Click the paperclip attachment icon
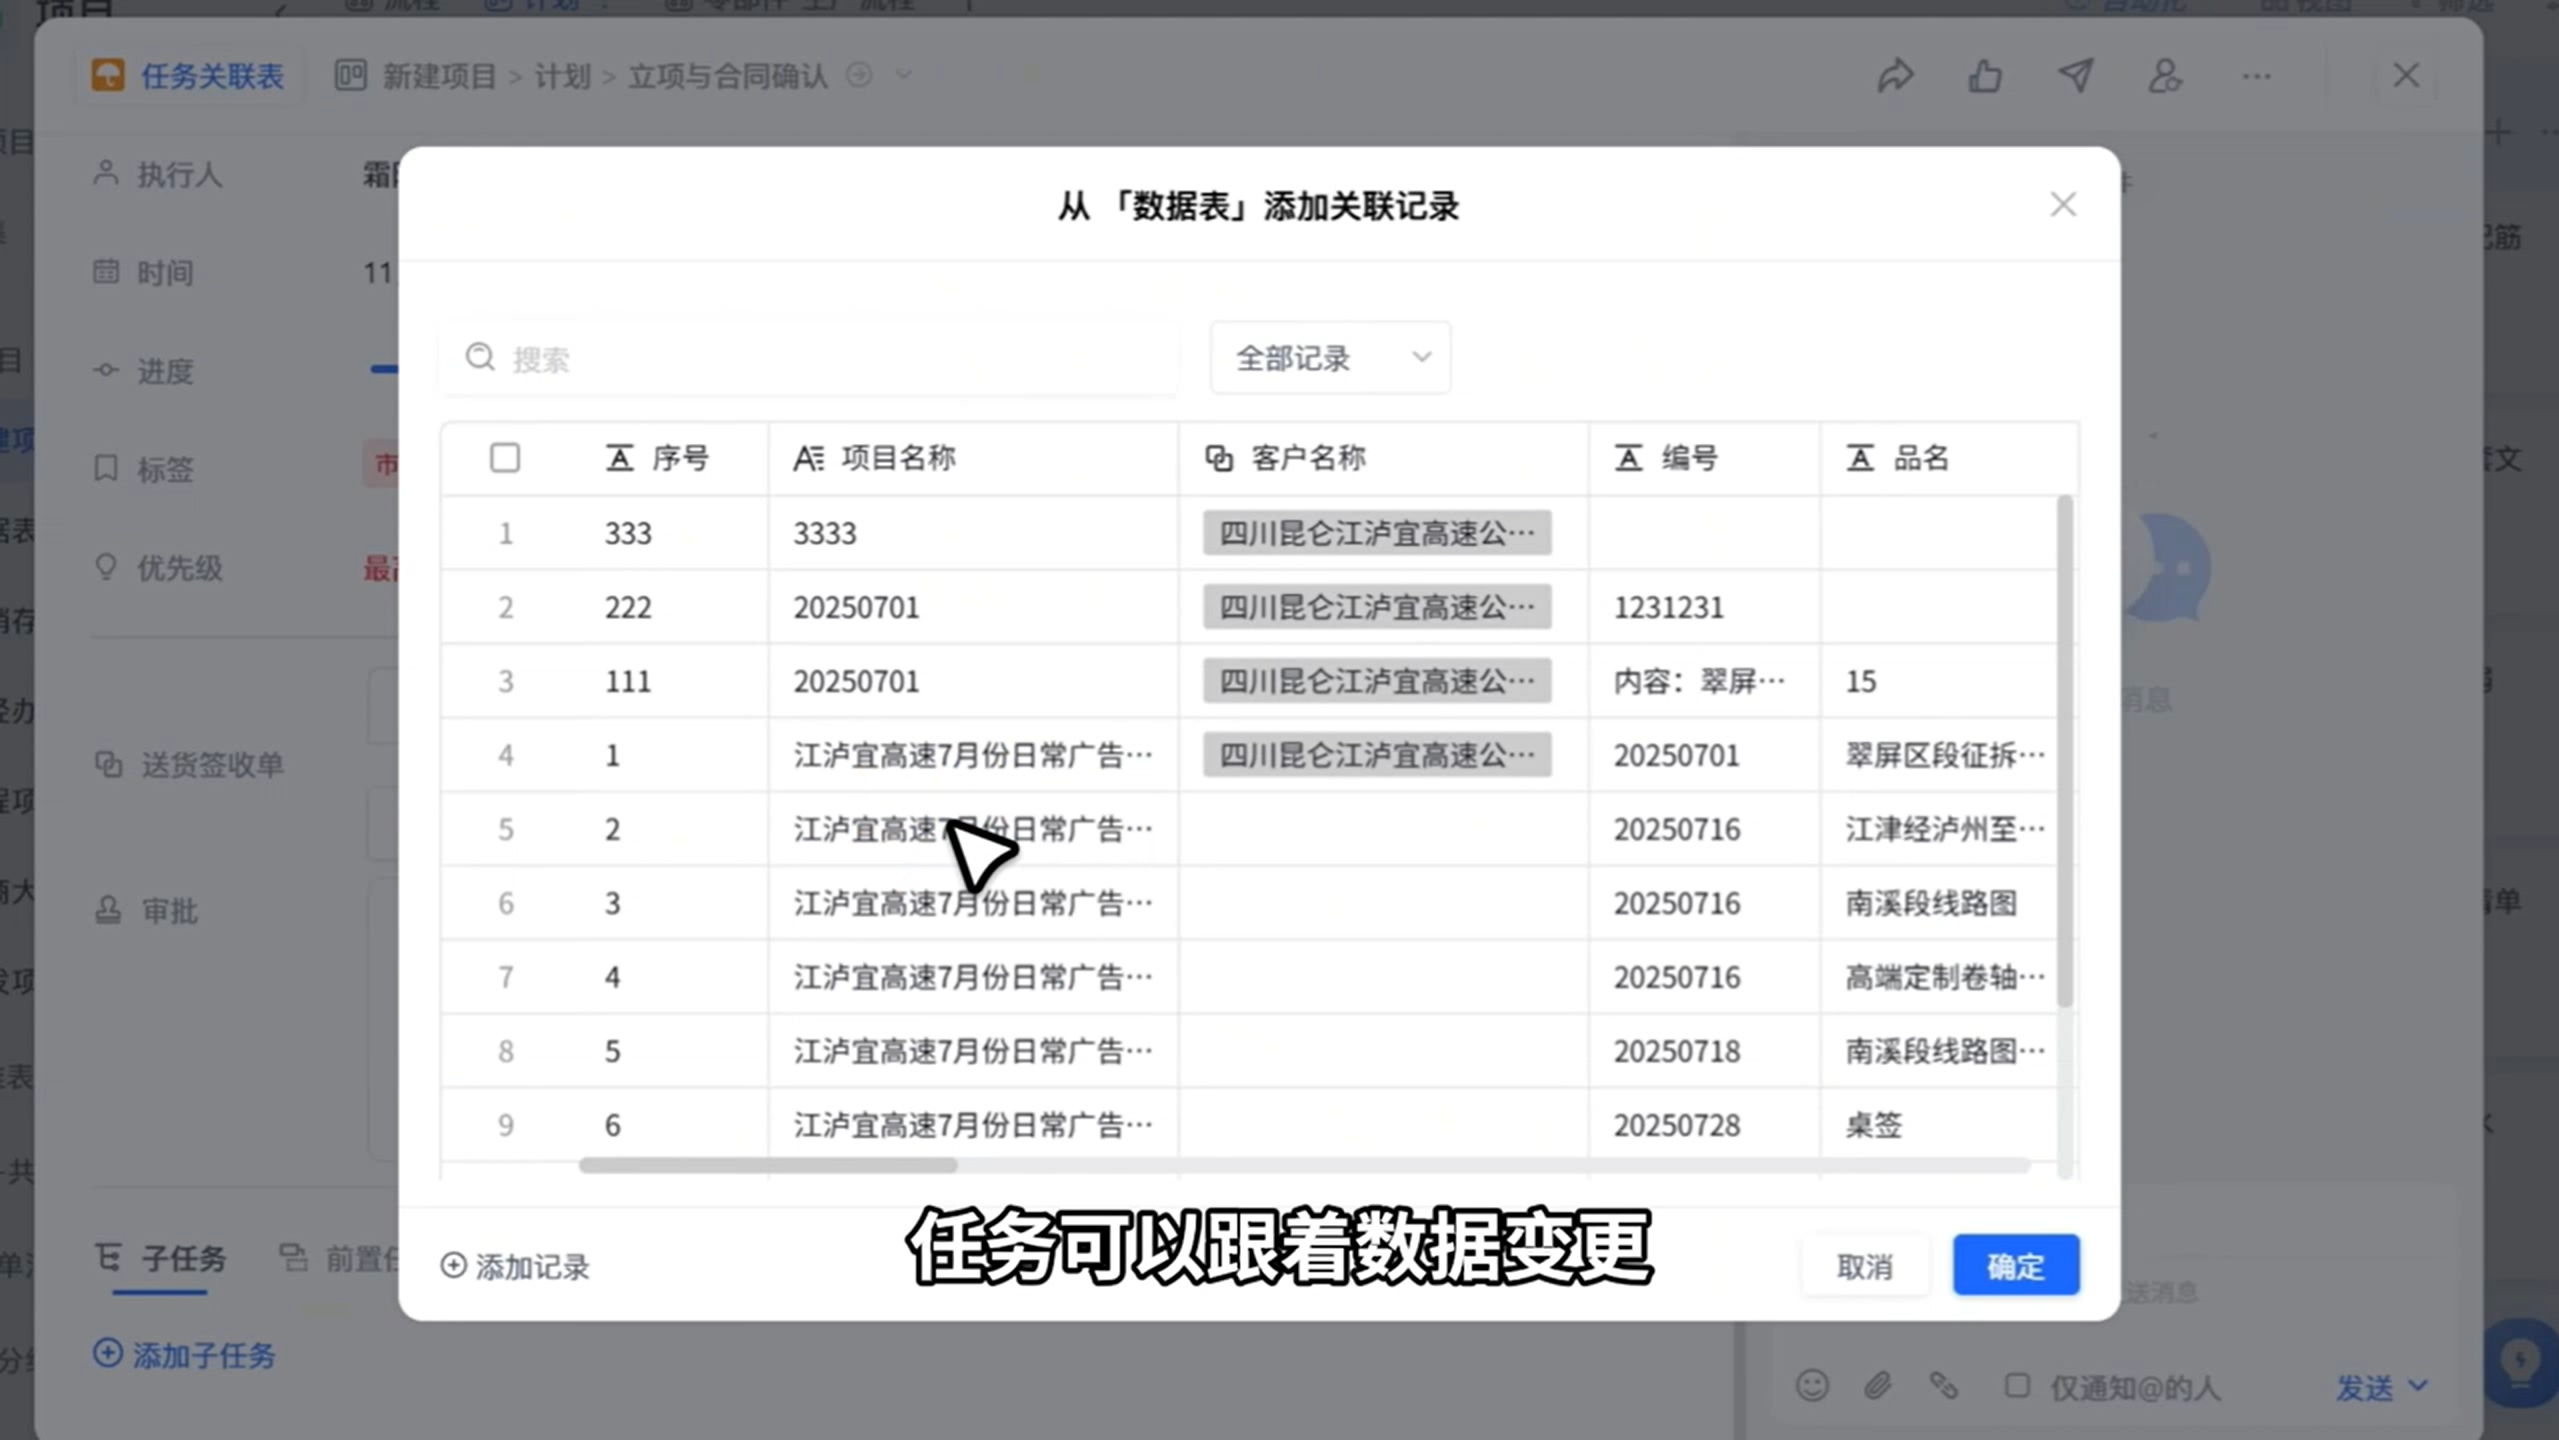This screenshot has width=2559, height=1440. point(1877,1385)
